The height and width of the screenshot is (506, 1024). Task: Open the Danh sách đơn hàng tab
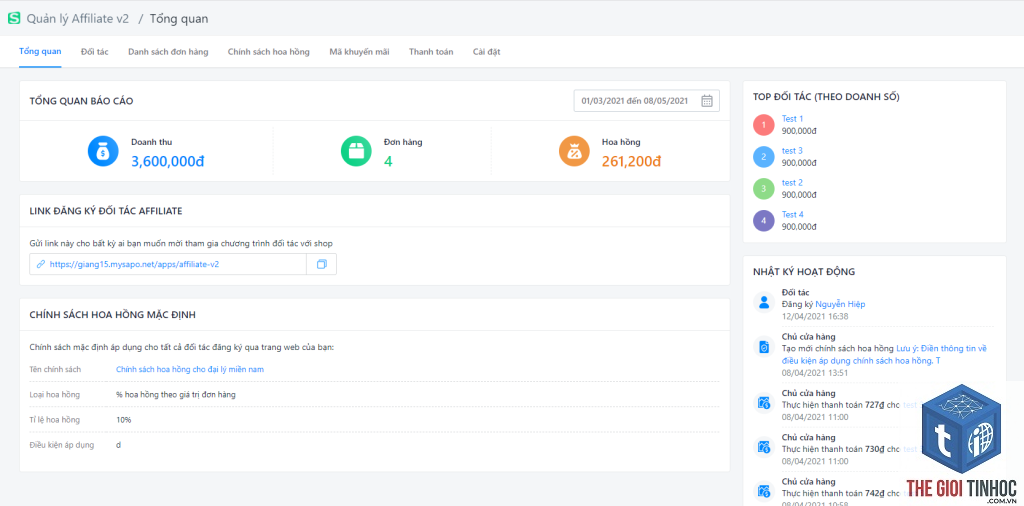click(168, 52)
